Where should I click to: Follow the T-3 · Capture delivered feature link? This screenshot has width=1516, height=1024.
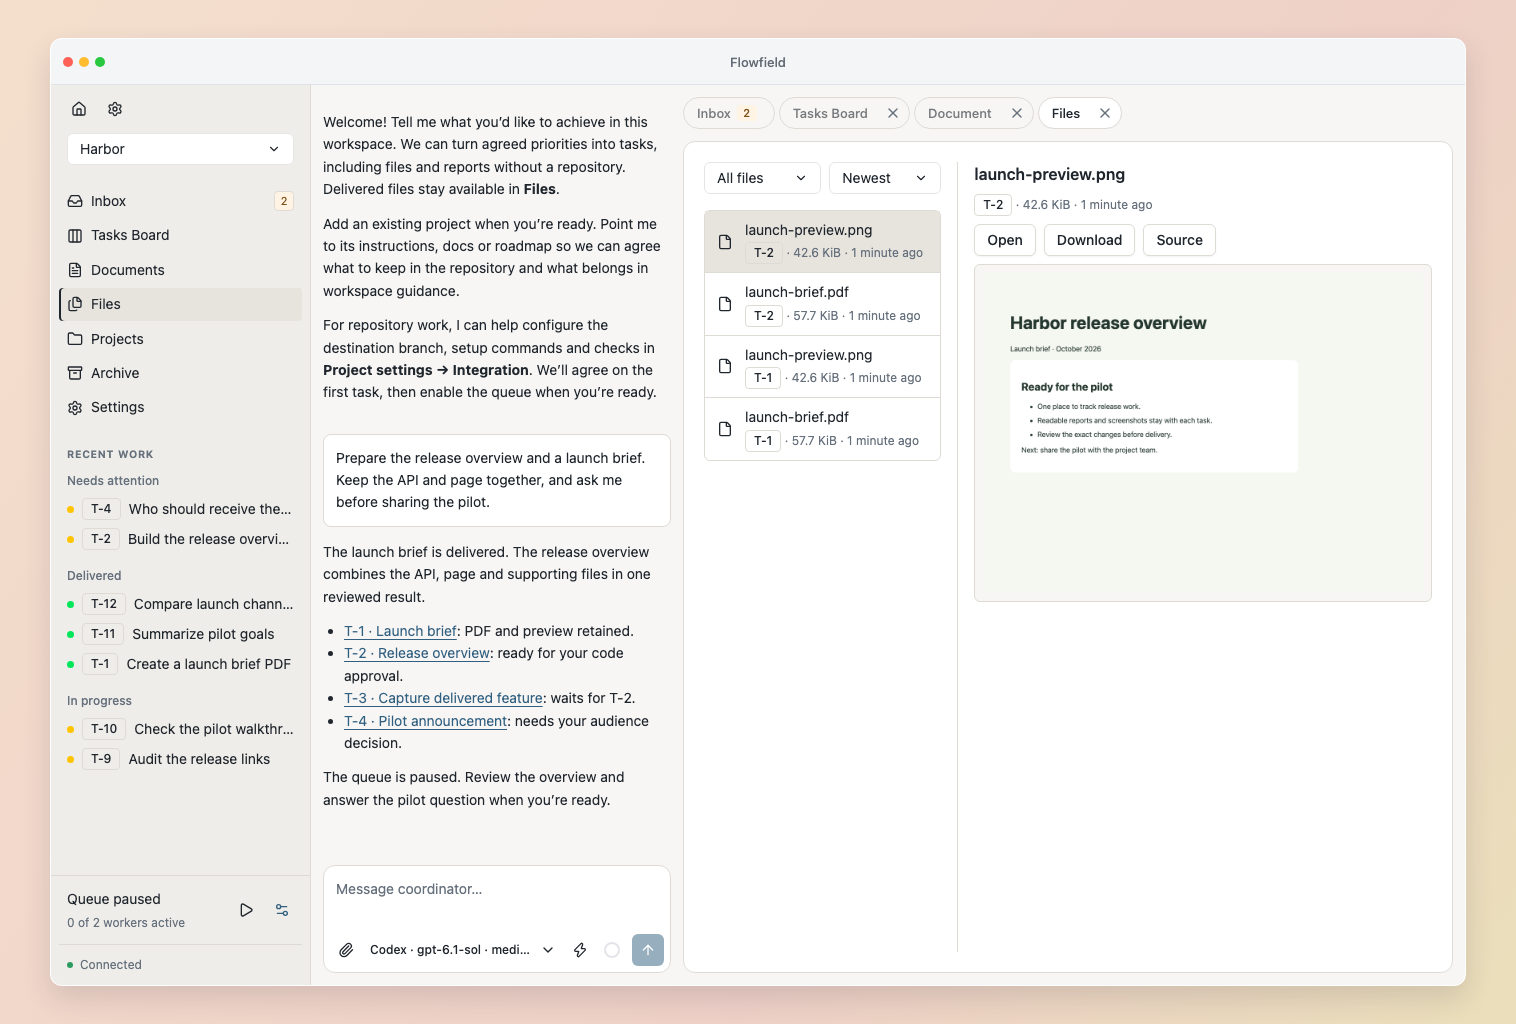click(444, 698)
